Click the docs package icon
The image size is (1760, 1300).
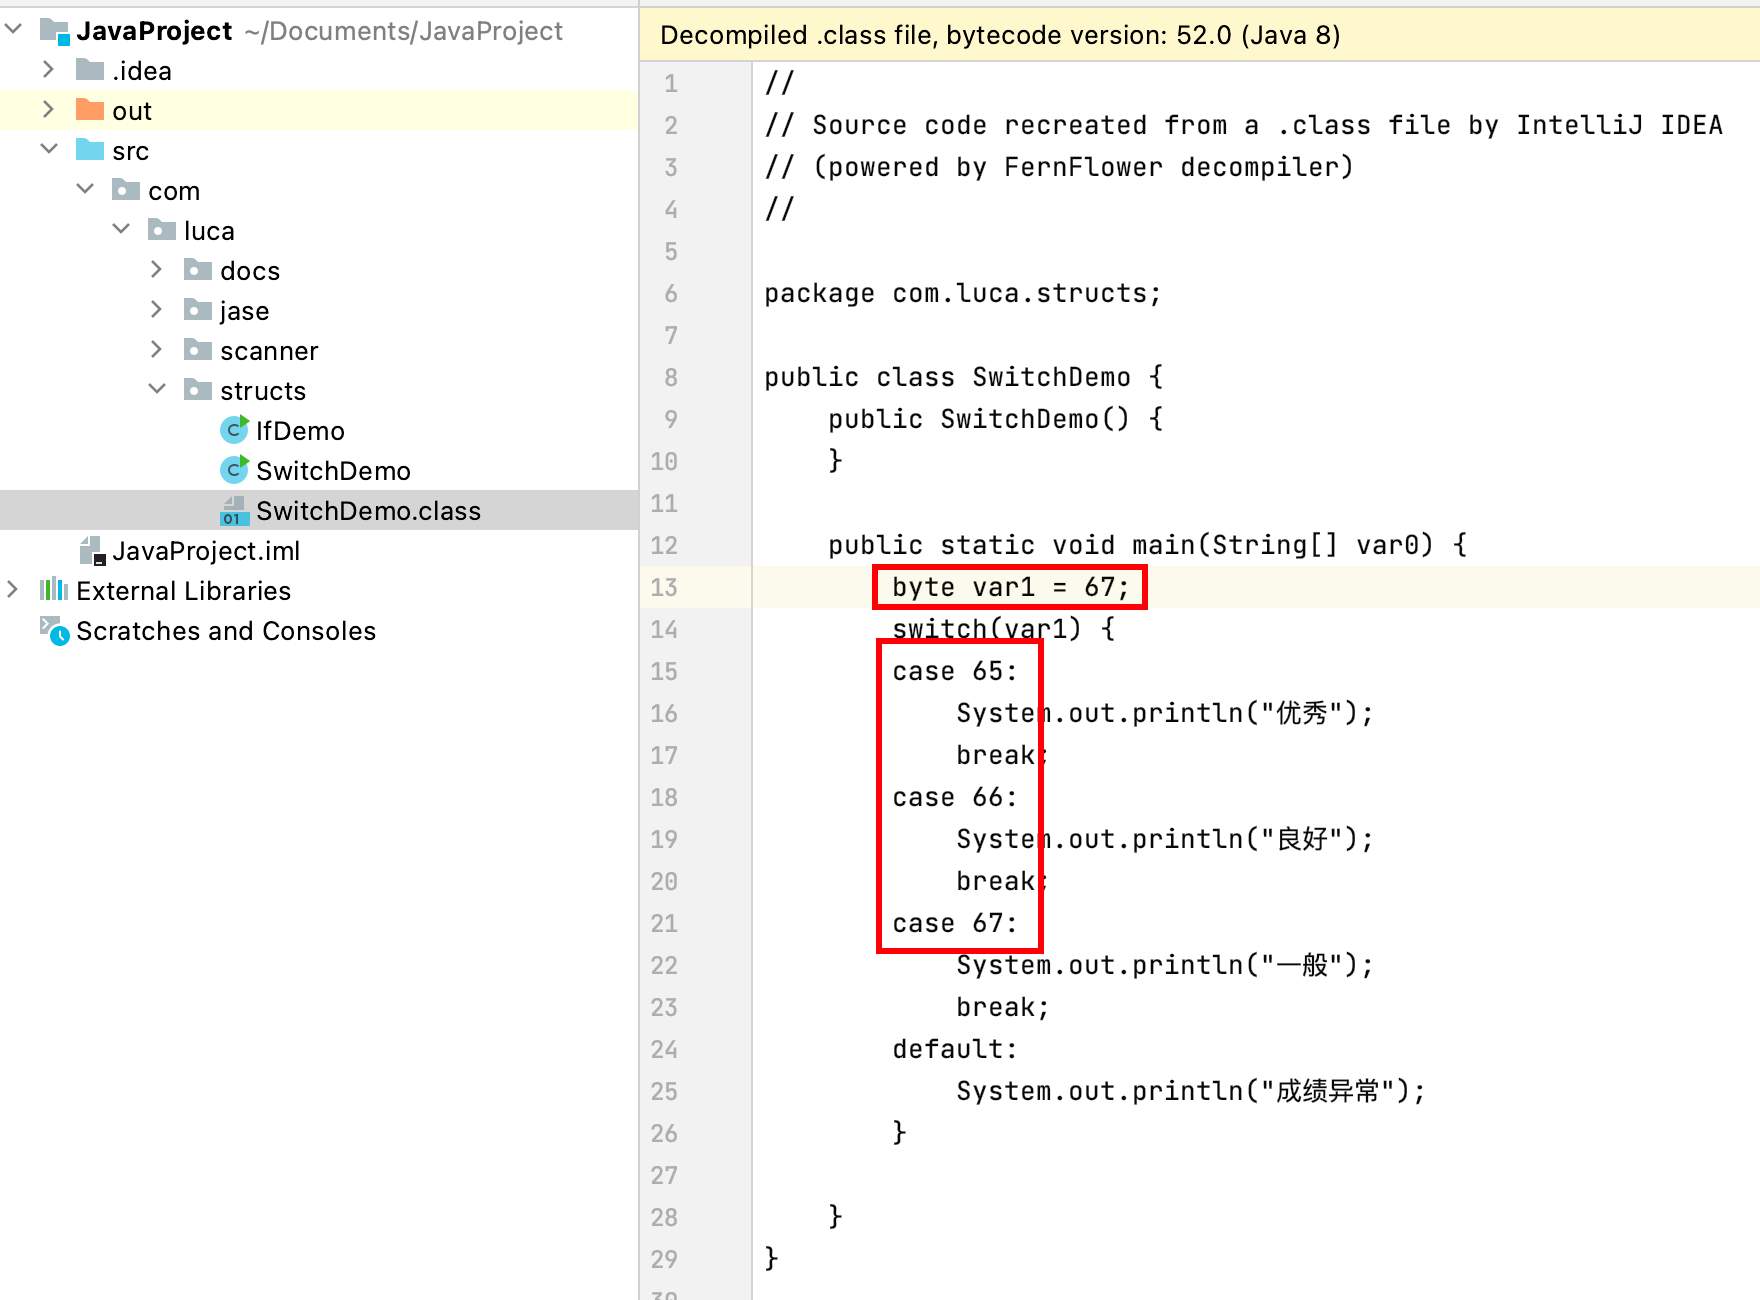coord(198,269)
